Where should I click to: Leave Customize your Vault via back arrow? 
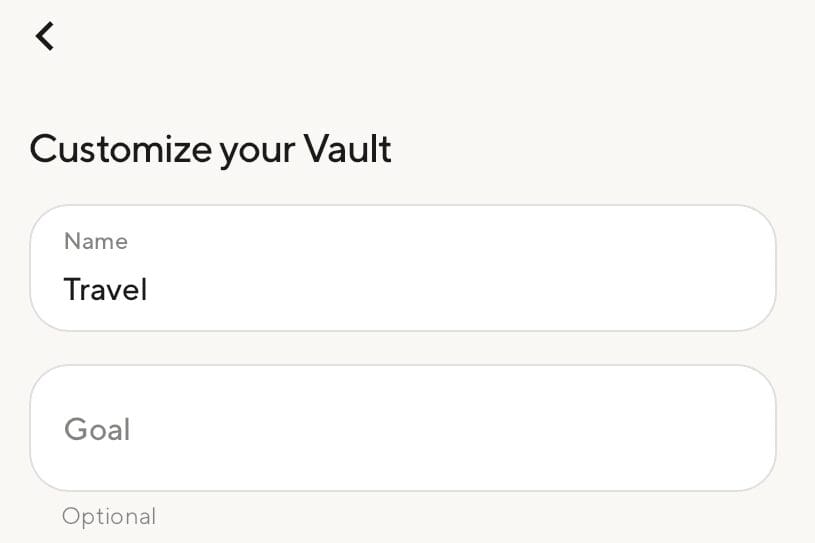[44, 36]
